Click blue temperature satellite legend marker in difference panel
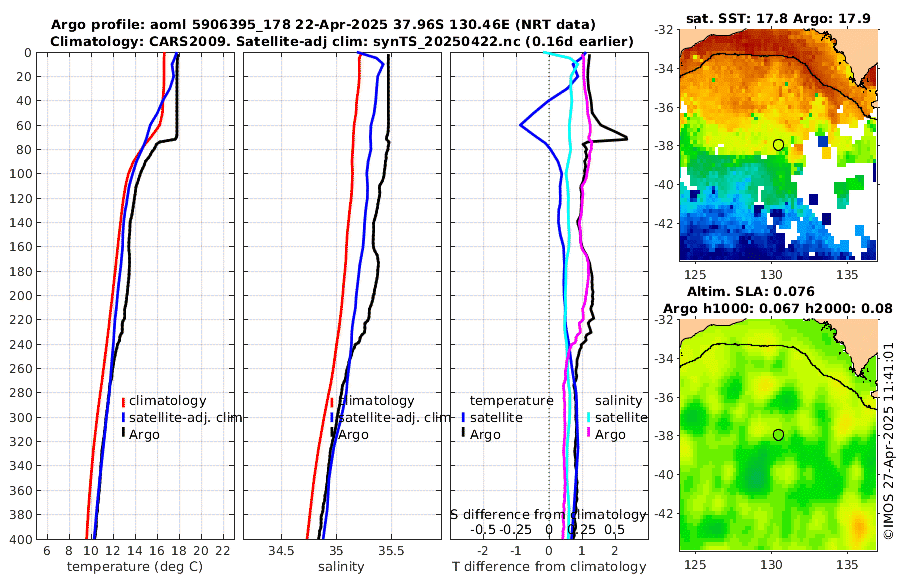 (463, 417)
